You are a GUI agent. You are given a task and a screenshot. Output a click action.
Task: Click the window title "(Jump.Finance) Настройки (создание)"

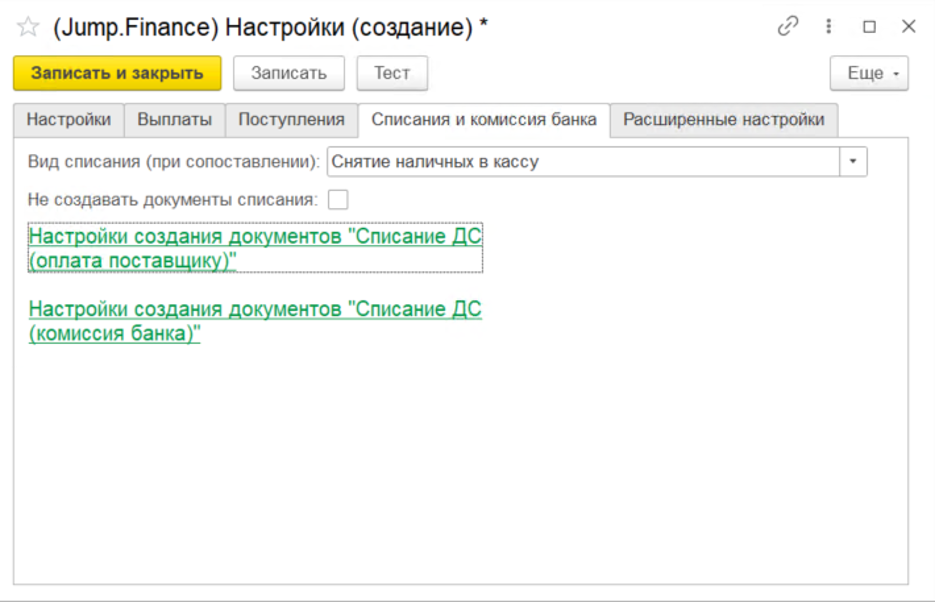(x=270, y=27)
